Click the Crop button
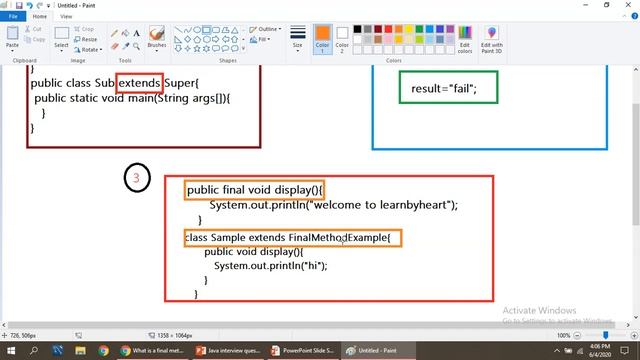 (x=84, y=29)
